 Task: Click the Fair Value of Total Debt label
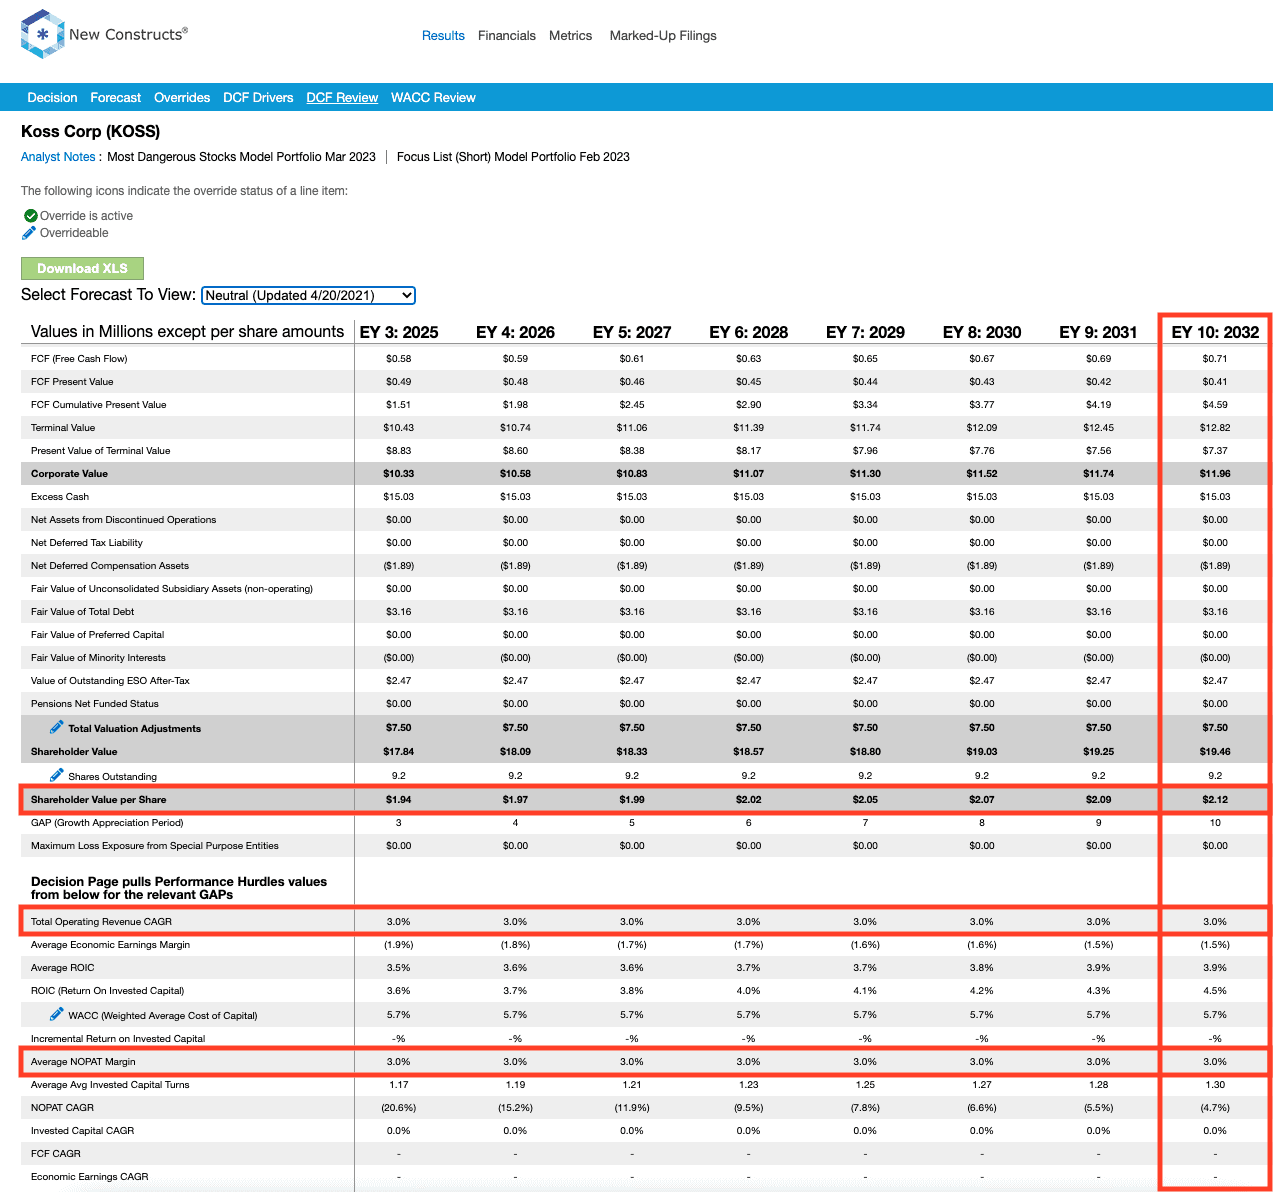[x=82, y=612]
